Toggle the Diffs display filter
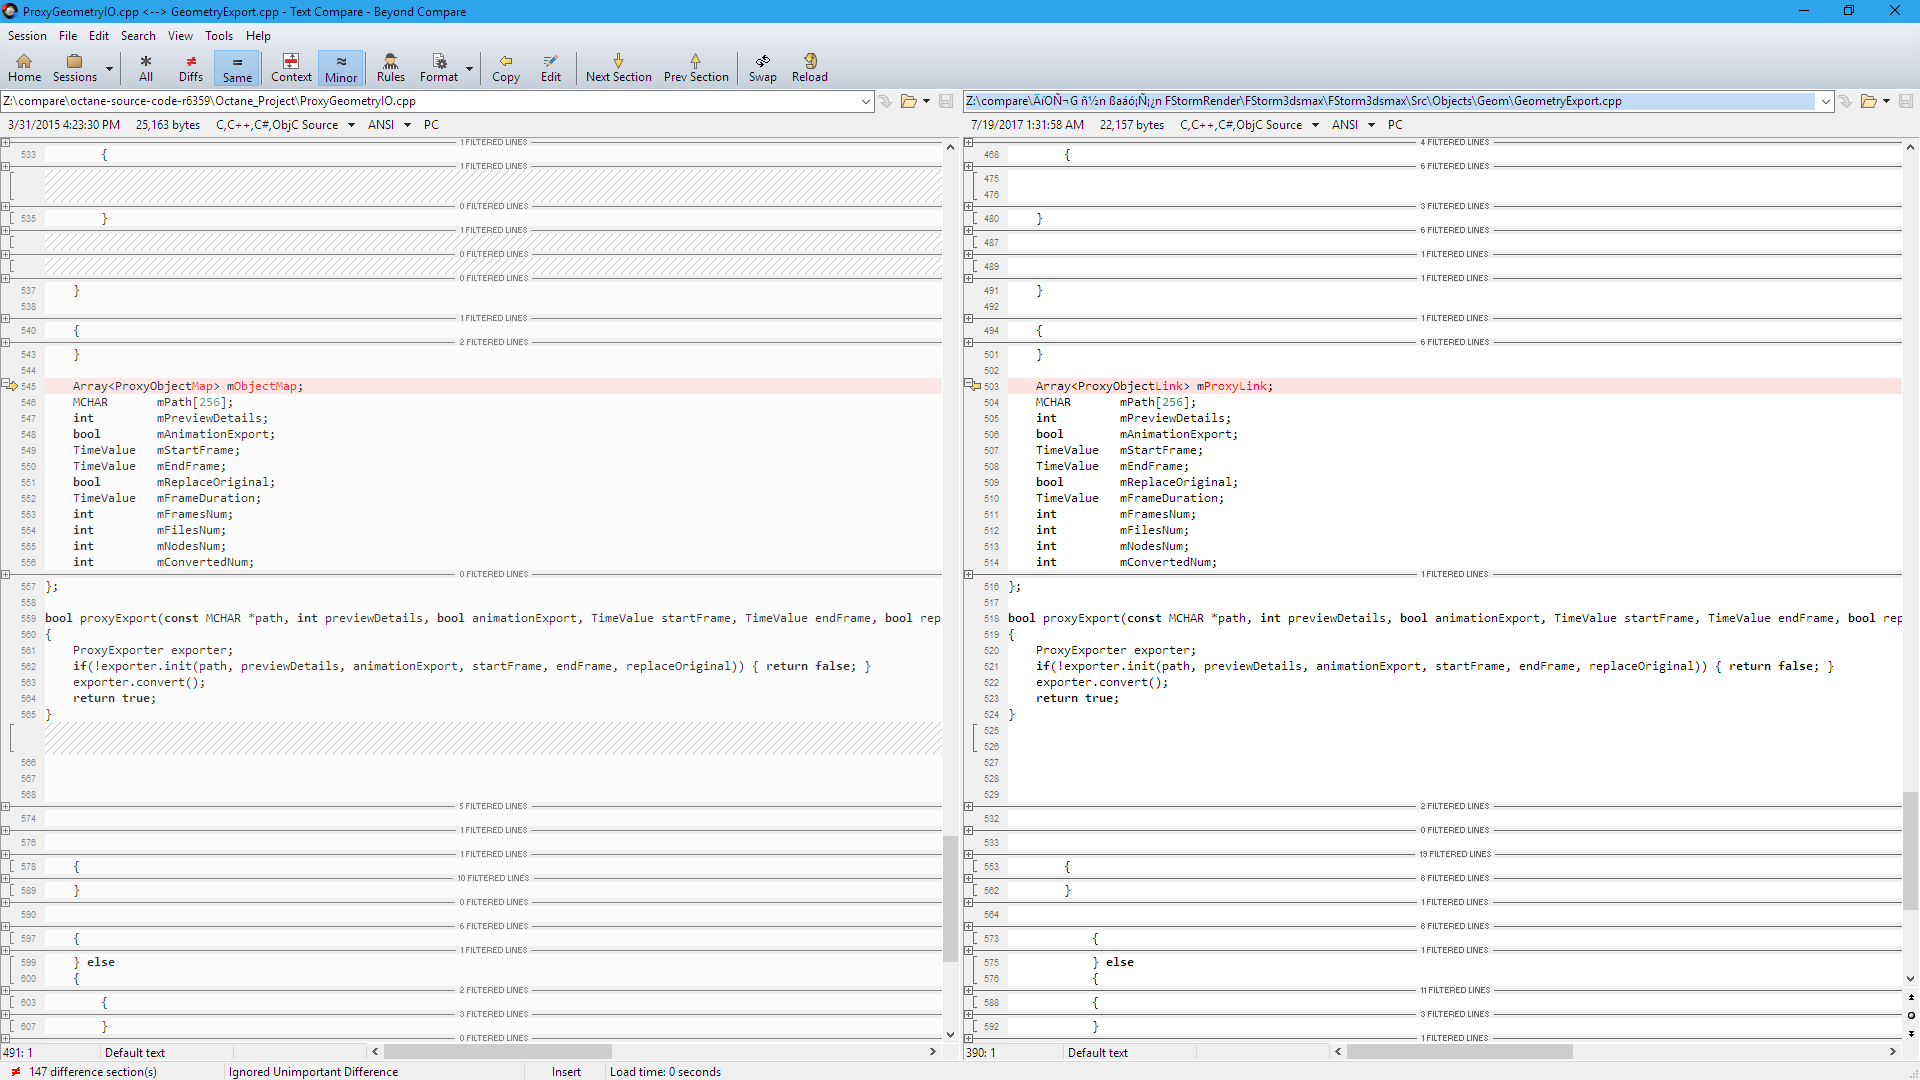This screenshot has height=1080, width=1920. pyautogui.click(x=190, y=67)
